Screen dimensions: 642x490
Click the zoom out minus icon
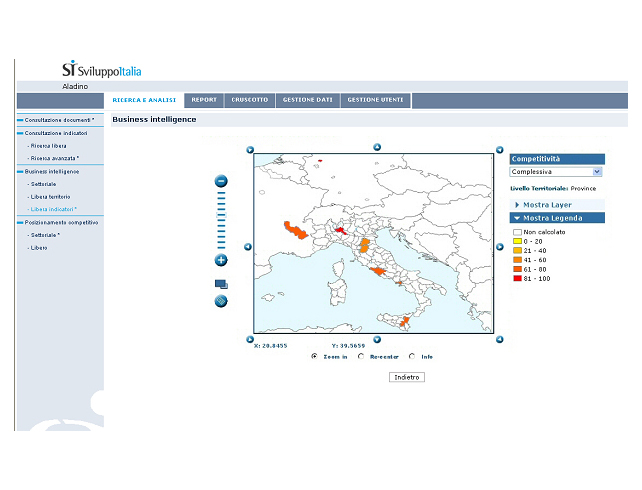[221, 181]
